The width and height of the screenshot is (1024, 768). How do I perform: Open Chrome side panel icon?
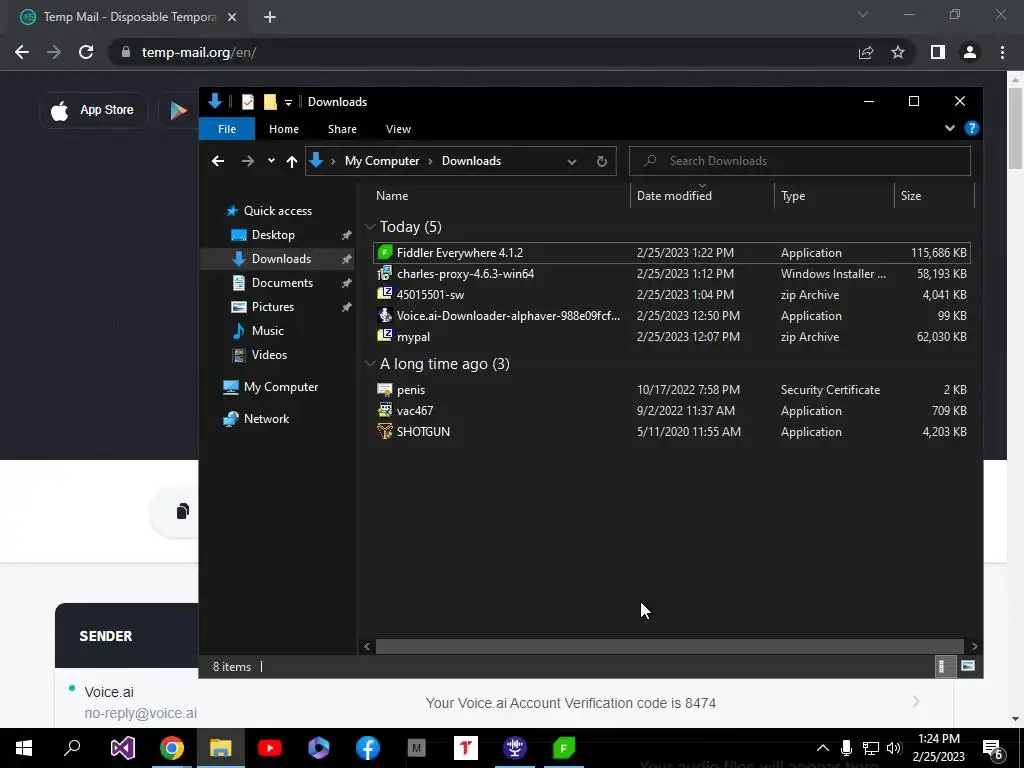938,52
